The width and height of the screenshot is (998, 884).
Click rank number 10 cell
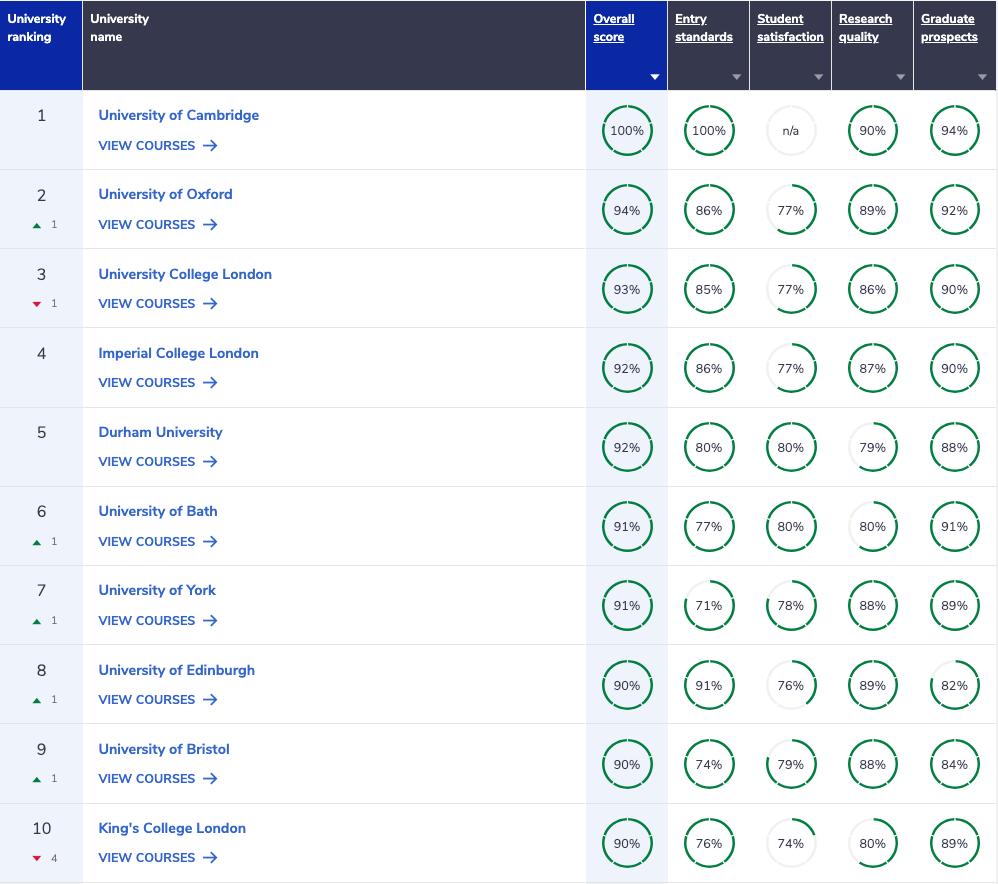click(41, 843)
